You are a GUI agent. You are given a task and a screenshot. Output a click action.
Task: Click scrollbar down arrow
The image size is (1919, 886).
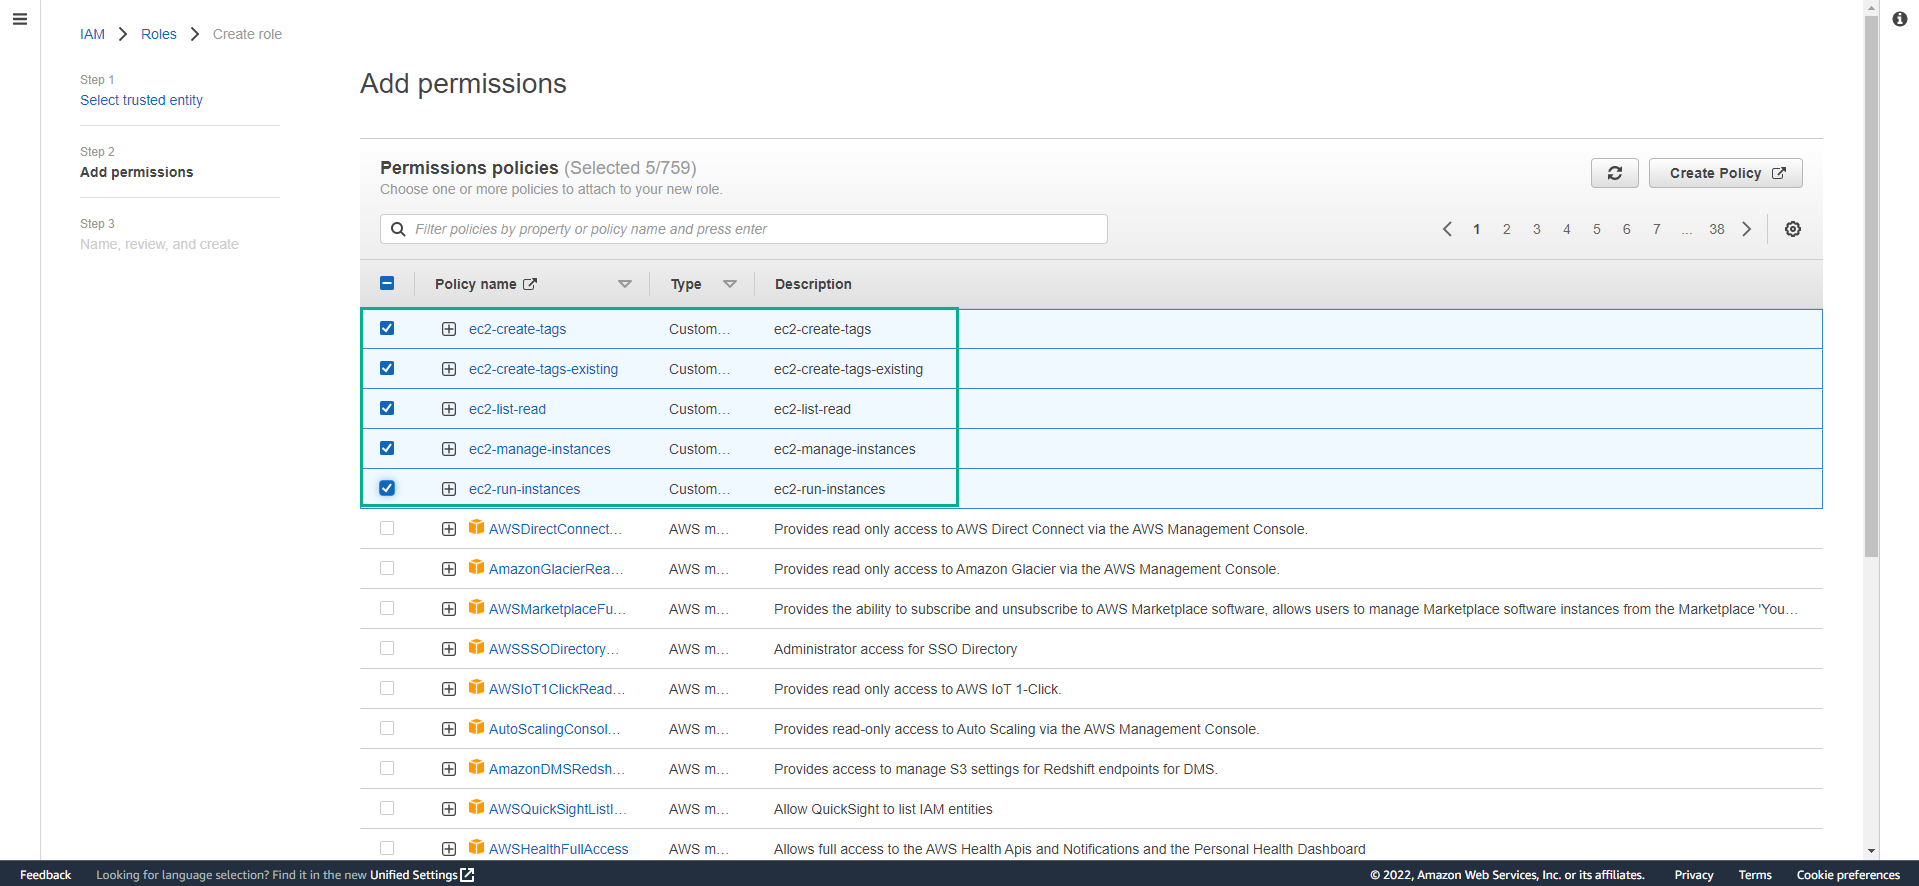tap(1871, 851)
